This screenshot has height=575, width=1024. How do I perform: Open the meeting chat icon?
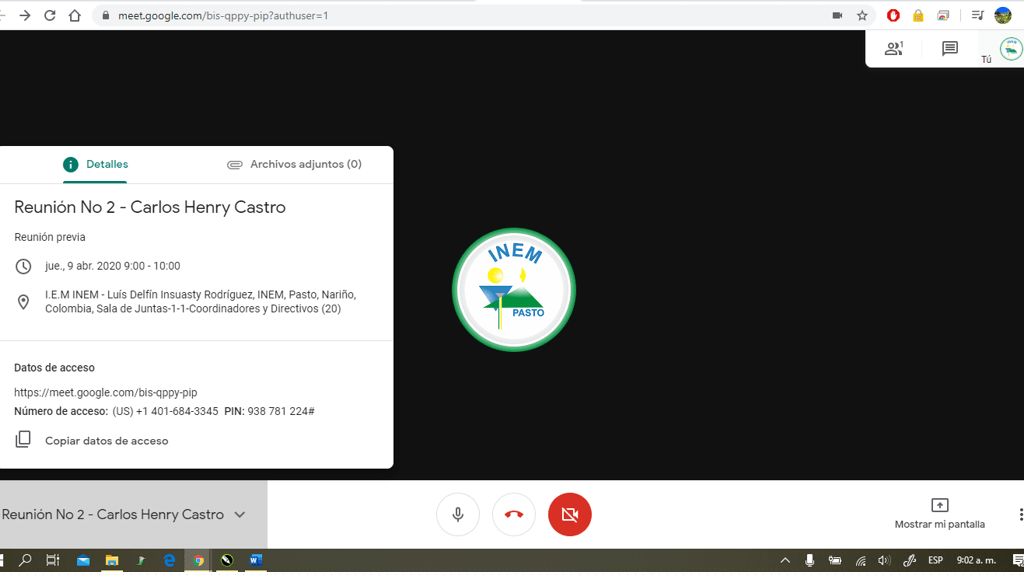[950, 48]
